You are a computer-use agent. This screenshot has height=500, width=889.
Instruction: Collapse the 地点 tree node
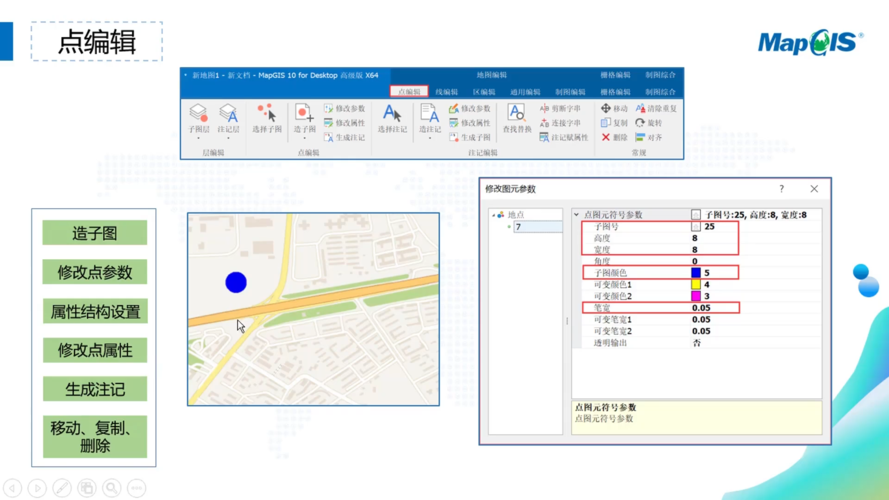point(493,215)
